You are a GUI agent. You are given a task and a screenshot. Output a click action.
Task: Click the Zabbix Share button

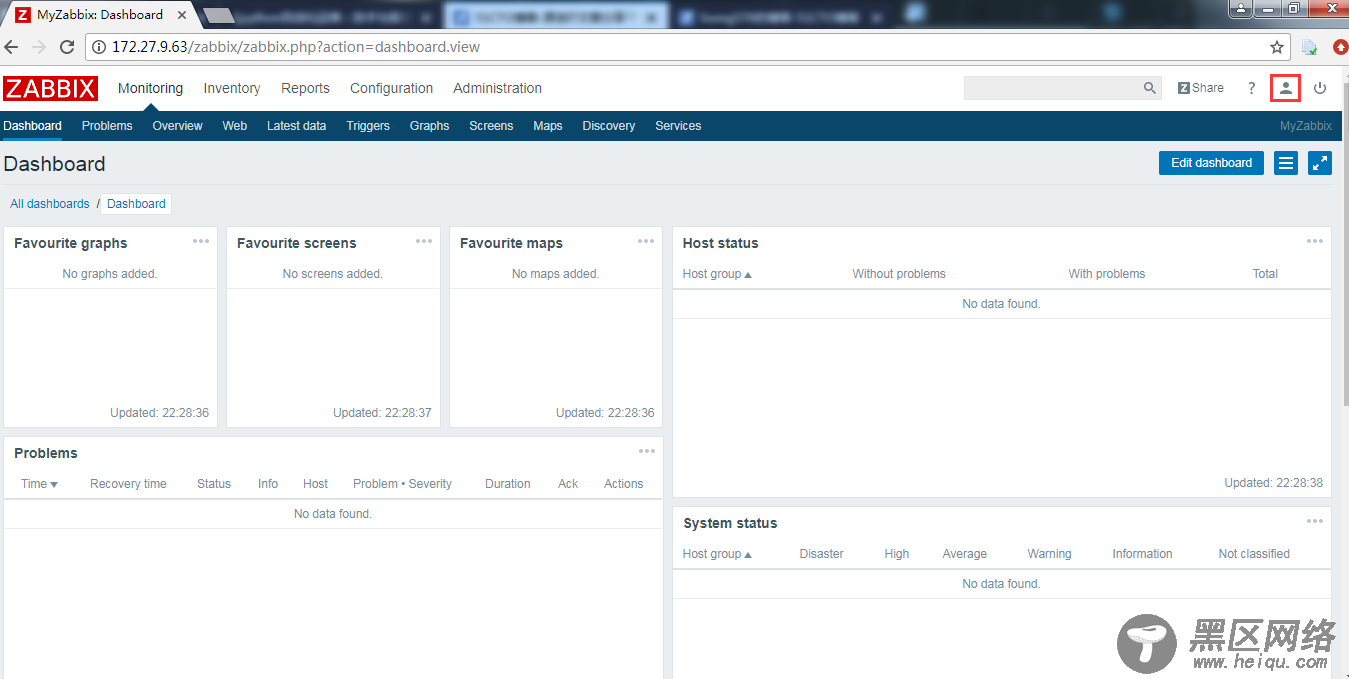click(x=1201, y=88)
